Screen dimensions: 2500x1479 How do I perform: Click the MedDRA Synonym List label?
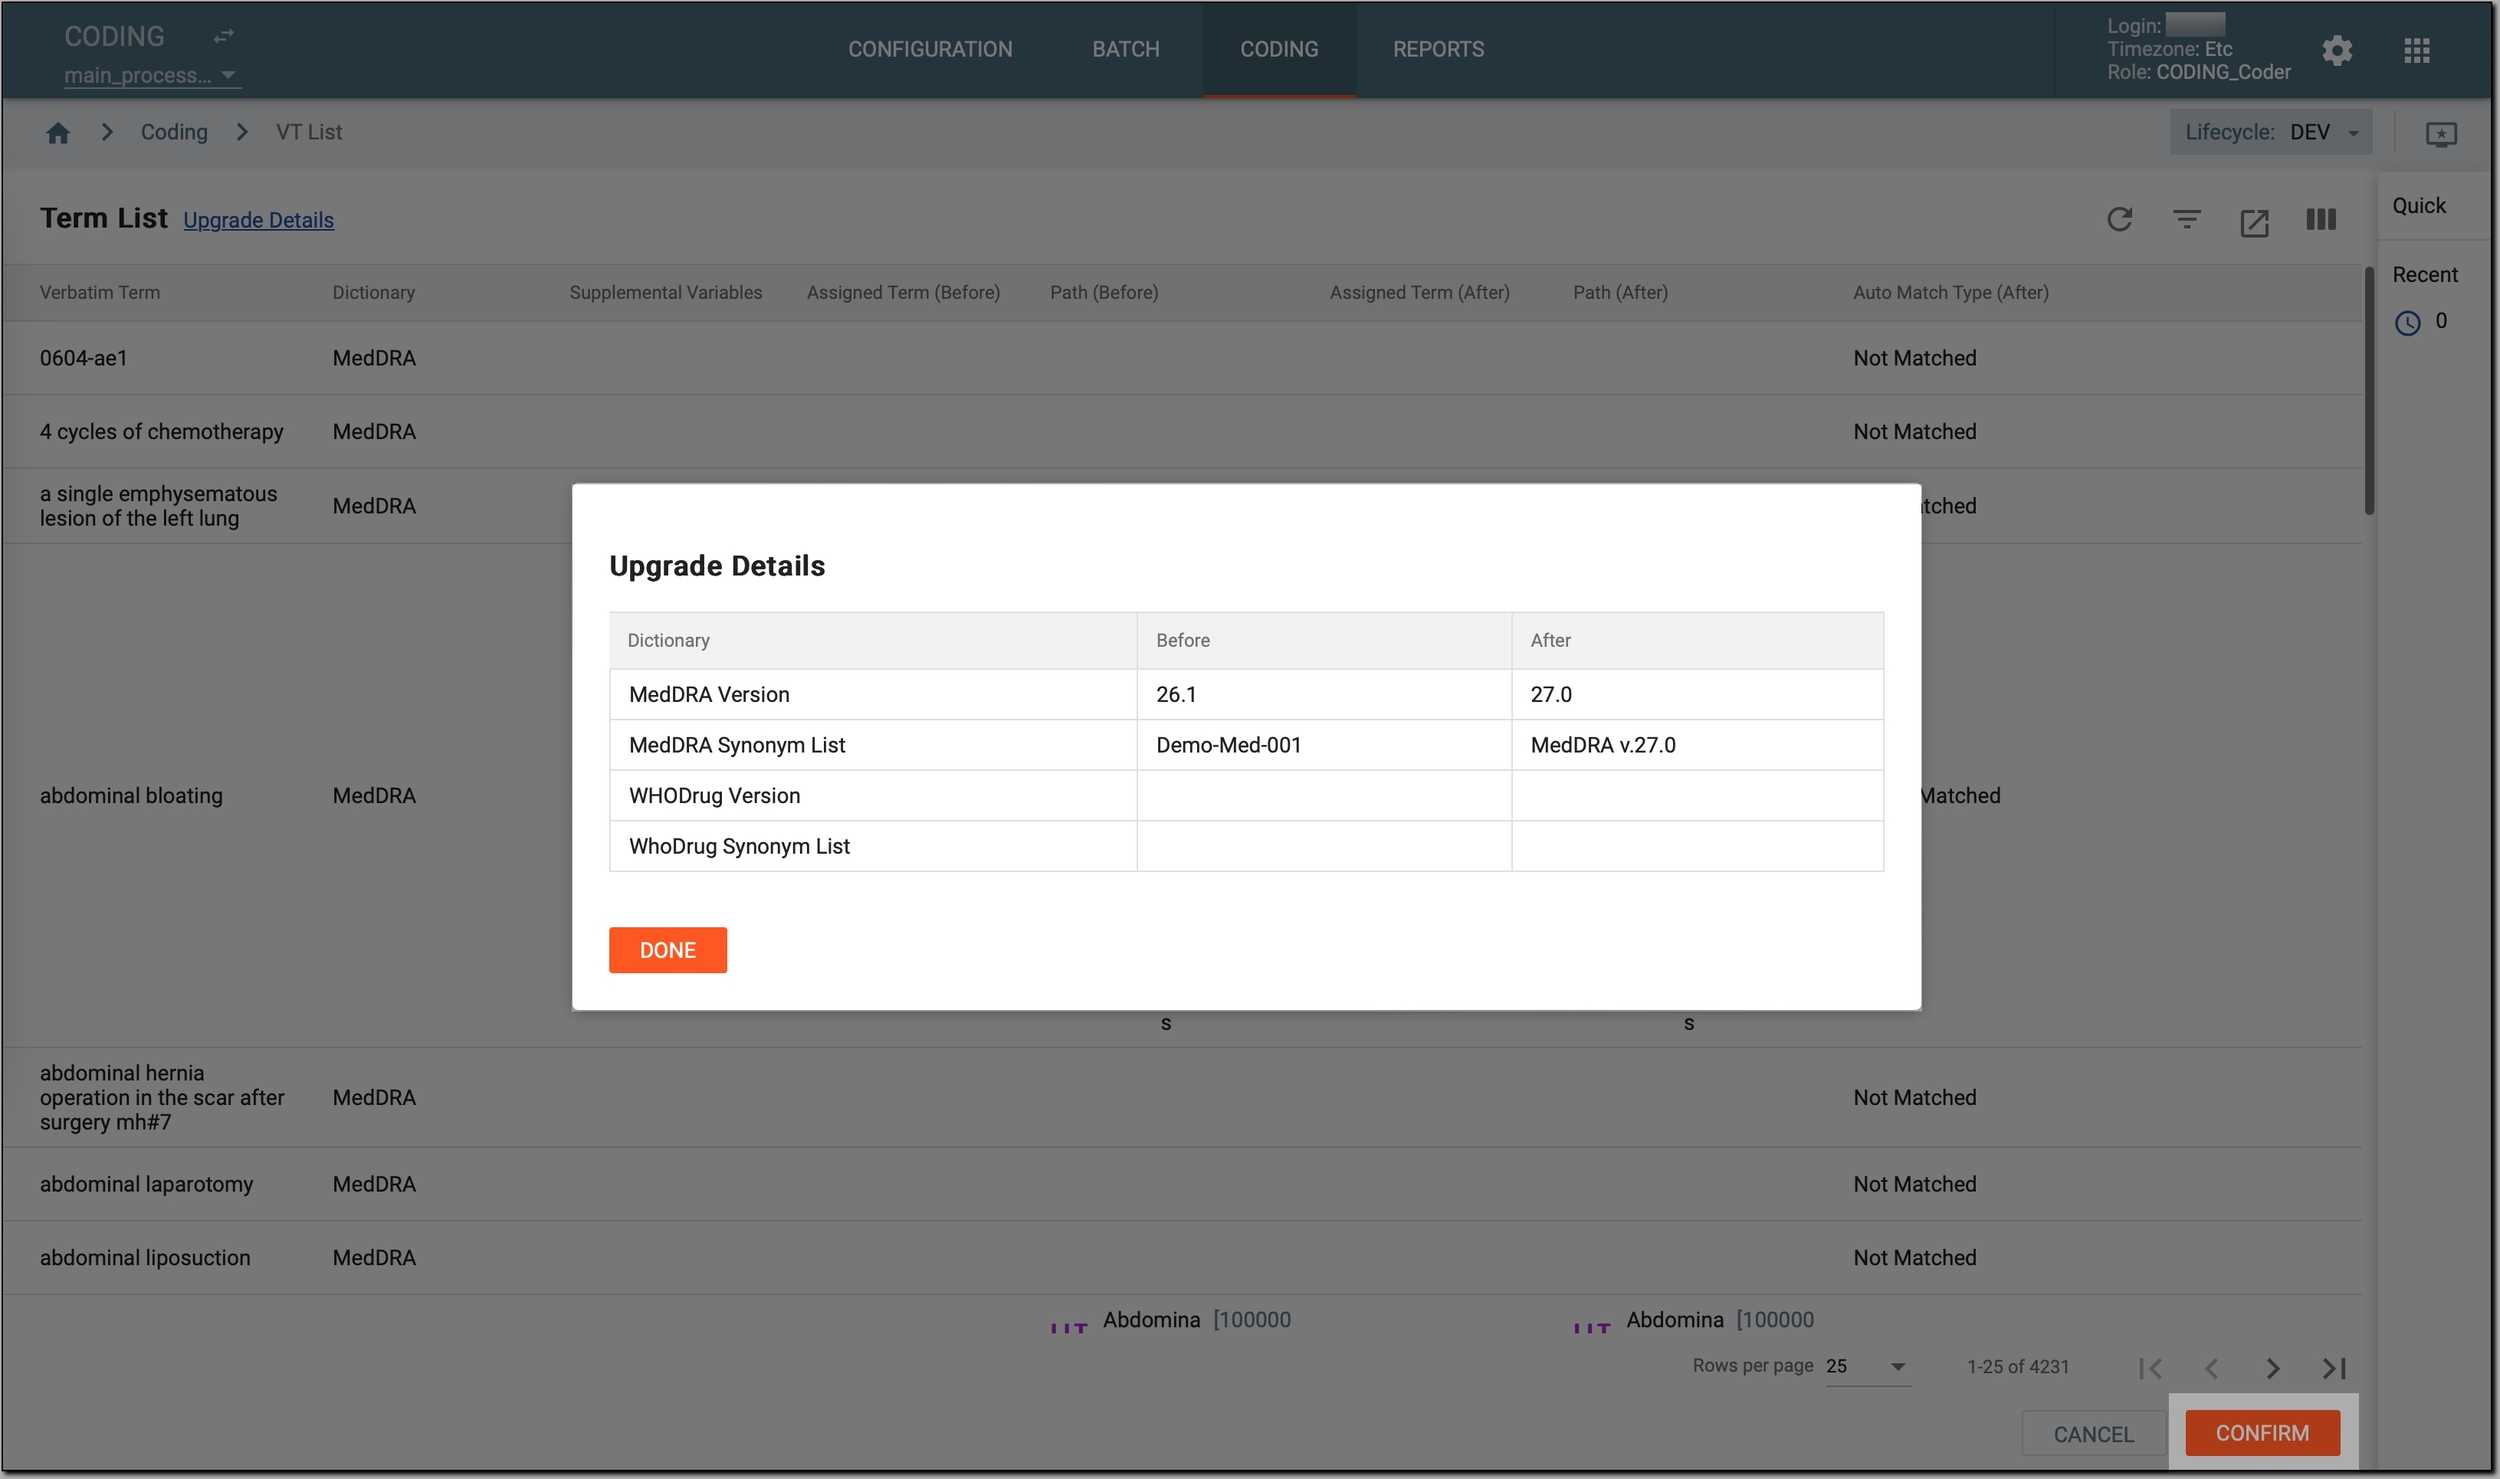pyautogui.click(x=737, y=745)
